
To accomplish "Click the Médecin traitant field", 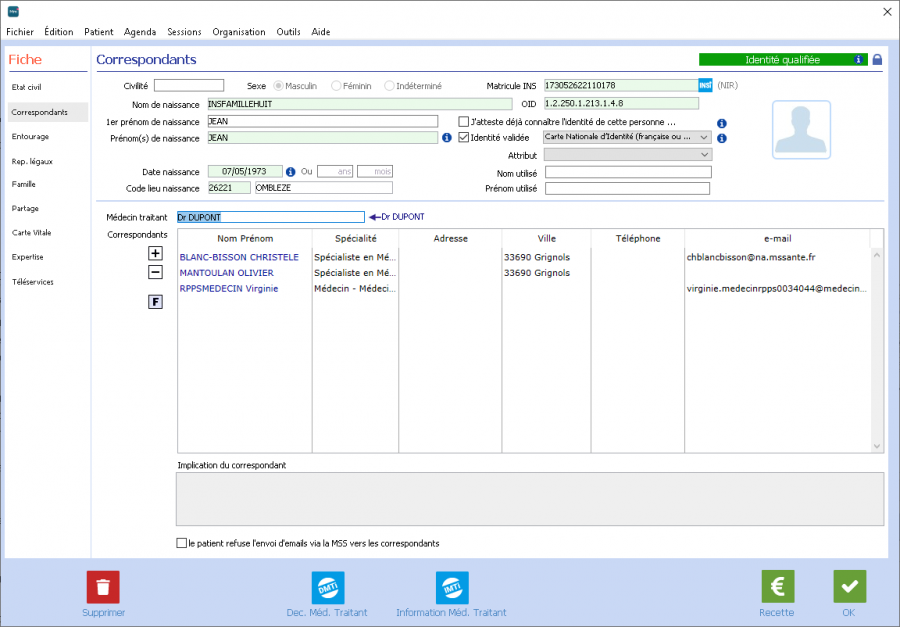I will click(x=270, y=217).
